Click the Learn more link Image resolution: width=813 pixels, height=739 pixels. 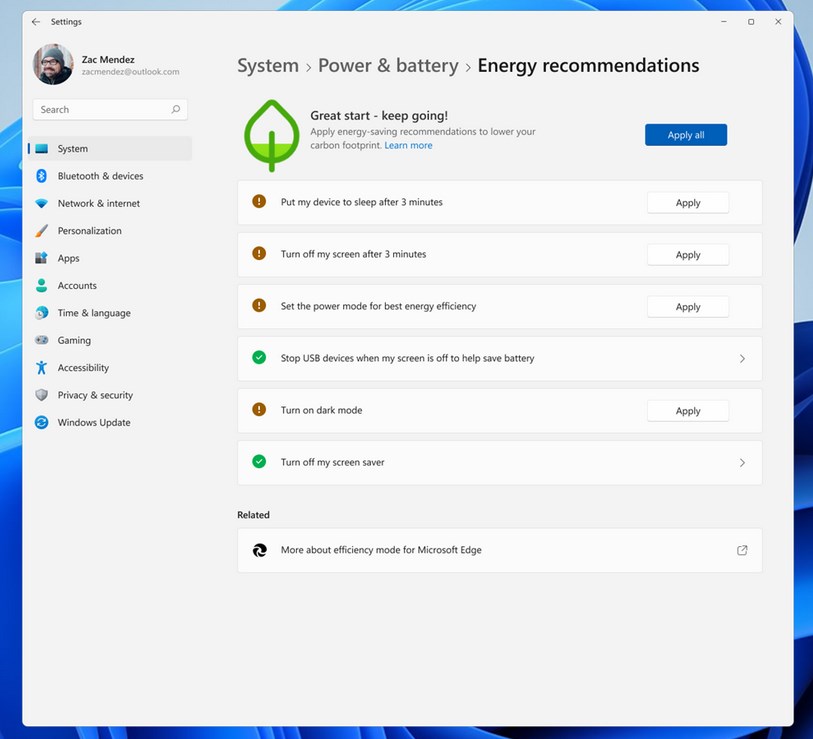[408, 146]
